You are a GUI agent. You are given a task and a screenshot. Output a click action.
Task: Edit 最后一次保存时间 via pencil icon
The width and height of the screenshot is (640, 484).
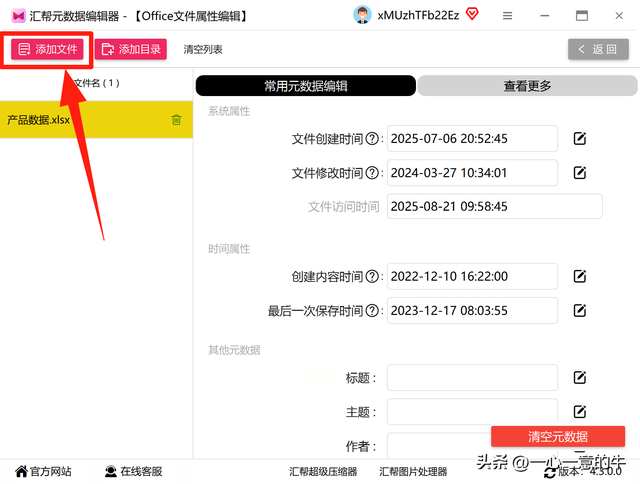click(580, 311)
